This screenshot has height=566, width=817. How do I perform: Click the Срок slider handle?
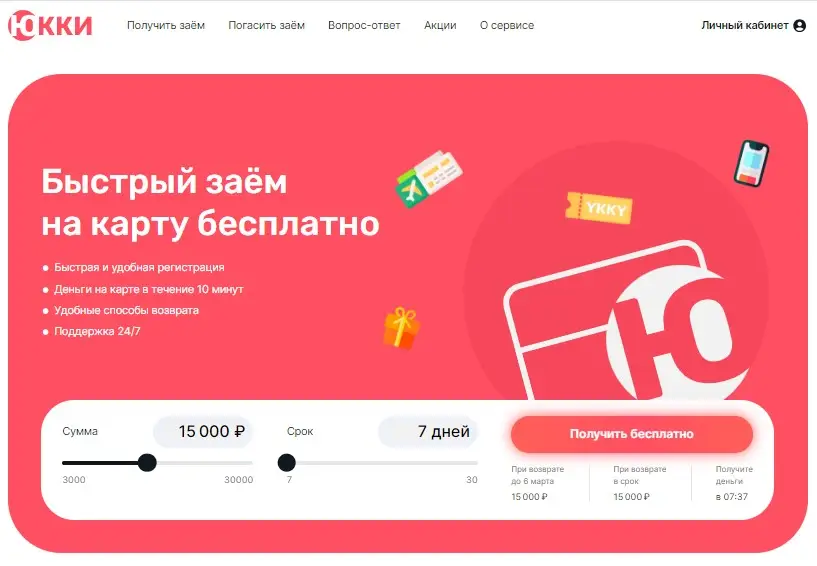[287, 462]
